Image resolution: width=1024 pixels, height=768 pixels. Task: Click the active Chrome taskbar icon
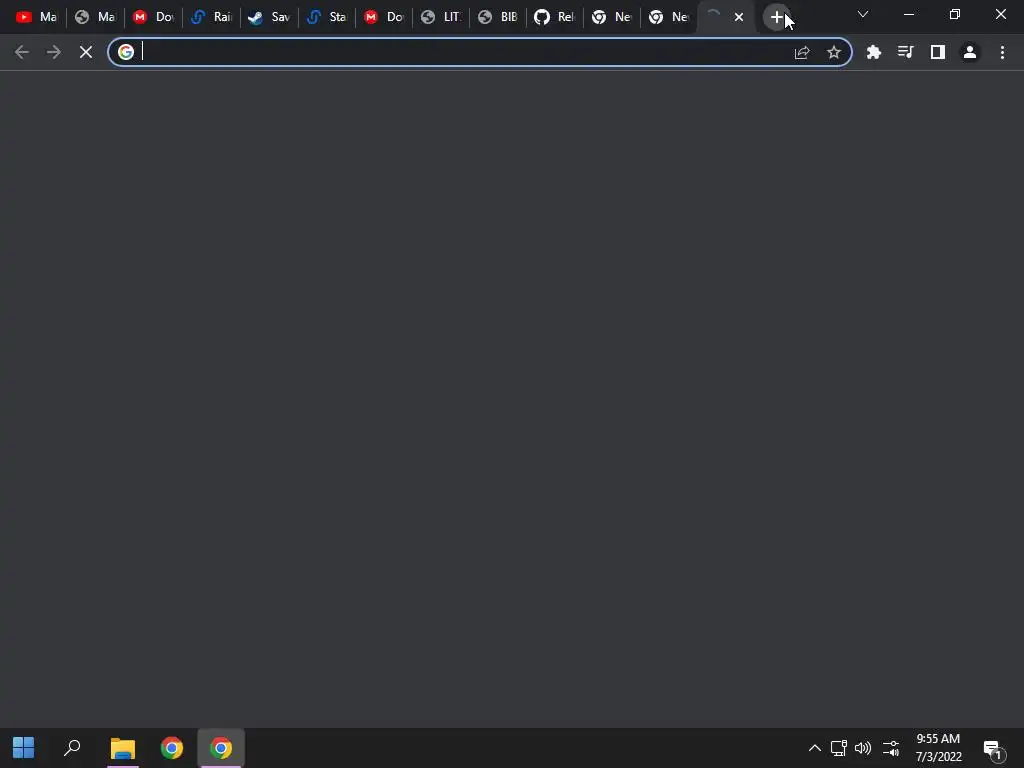coord(221,748)
